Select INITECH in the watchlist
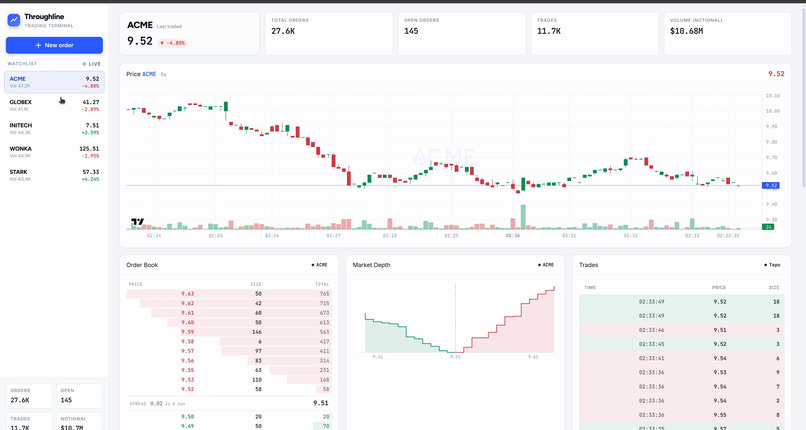This screenshot has width=806, height=430. 54,128
